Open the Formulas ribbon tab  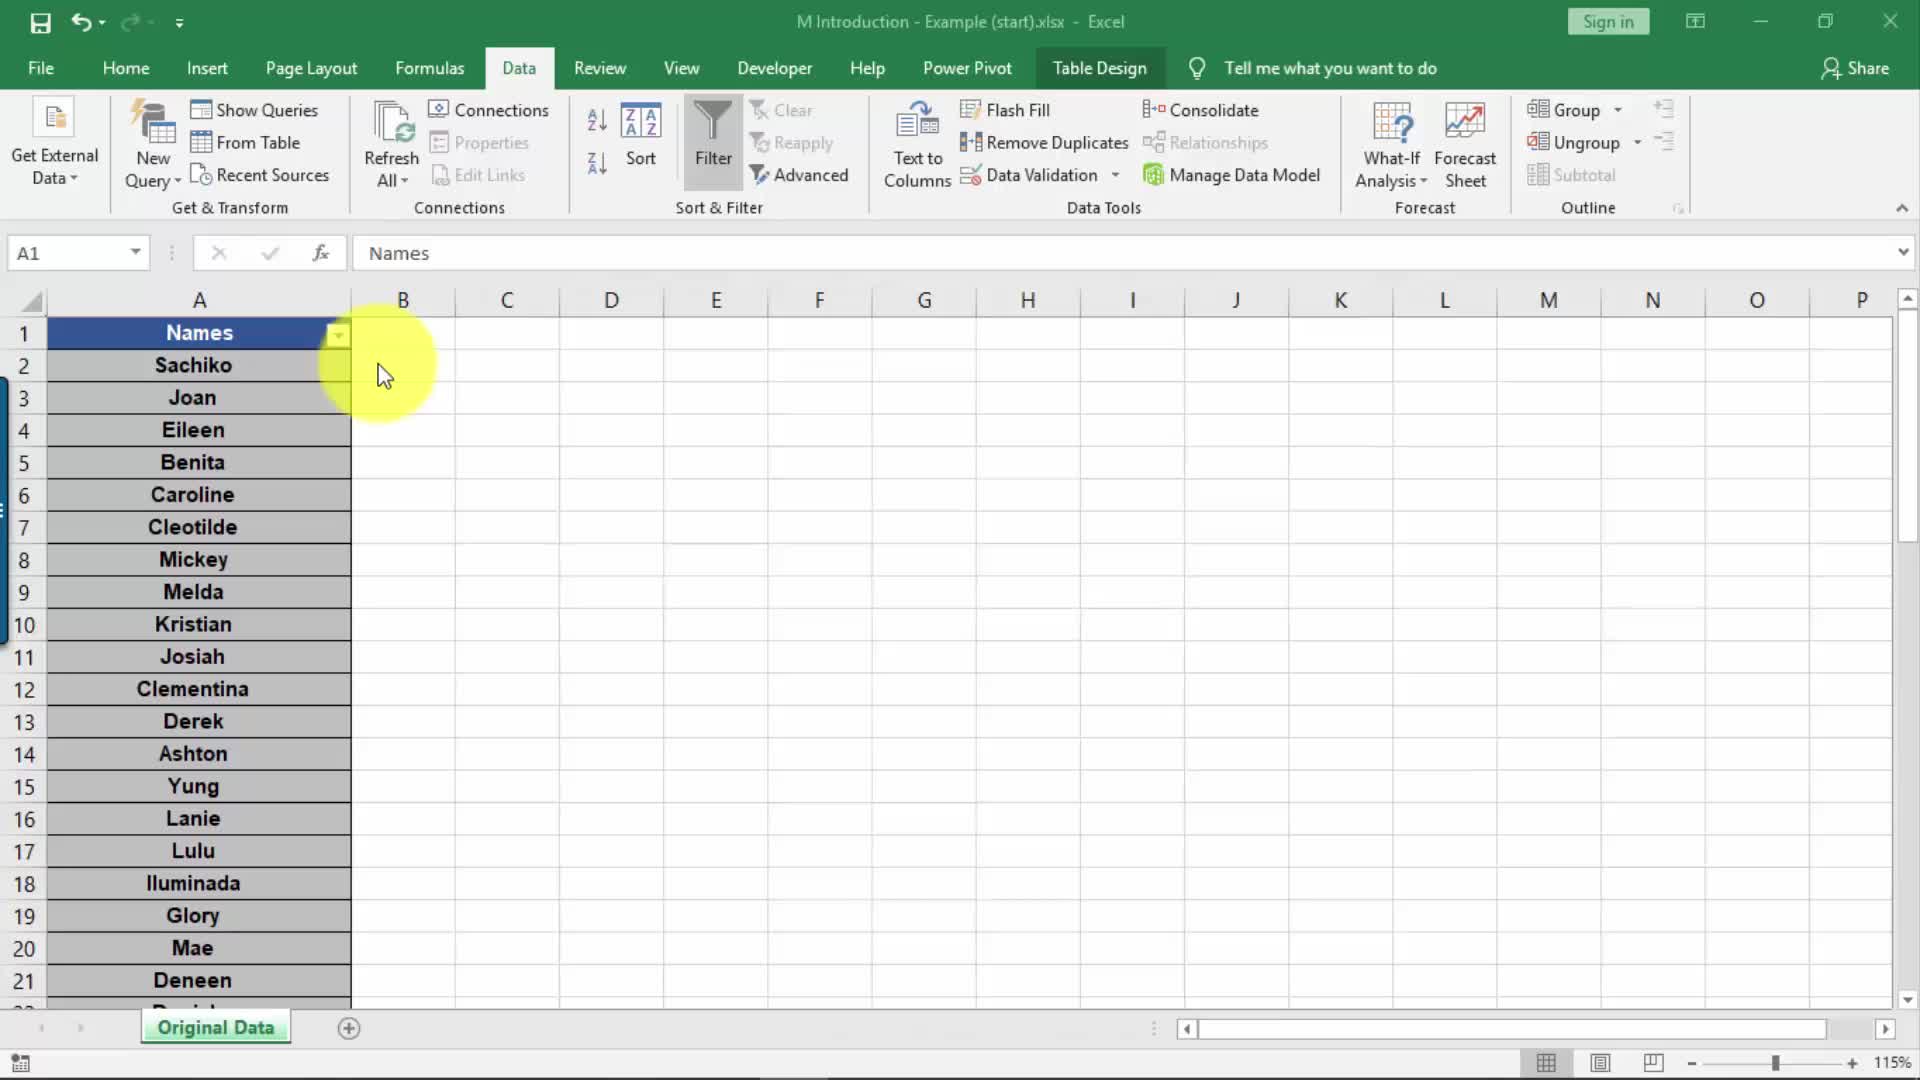pos(429,68)
